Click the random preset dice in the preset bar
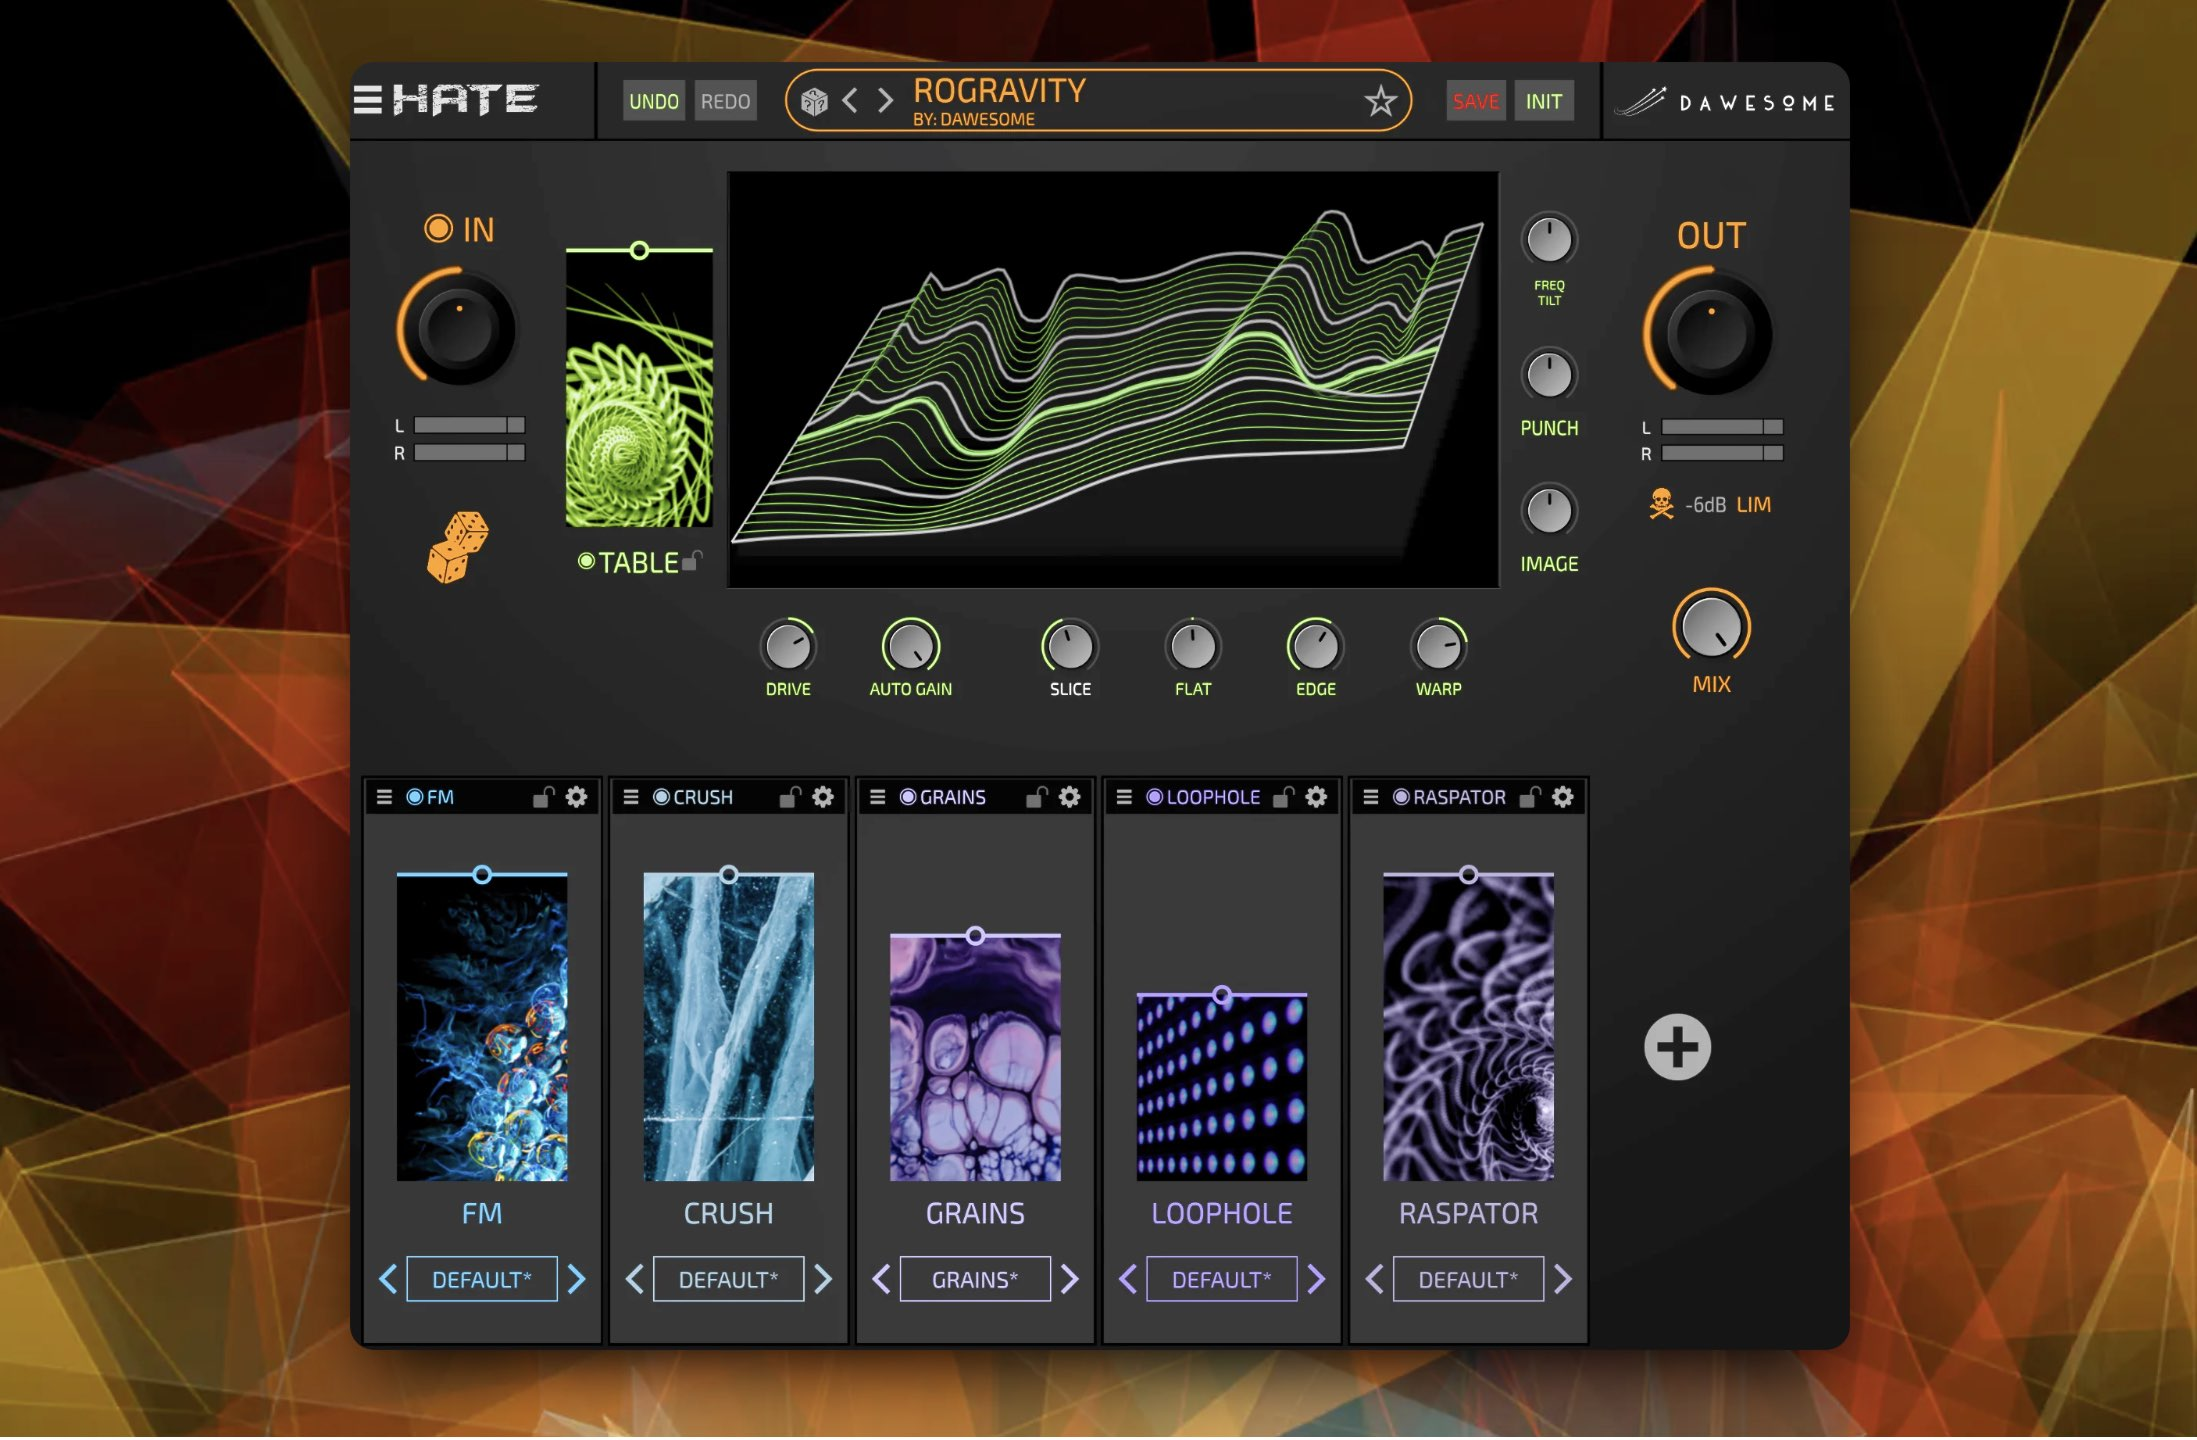This screenshot has height=1440, width=2197. pos(814,101)
